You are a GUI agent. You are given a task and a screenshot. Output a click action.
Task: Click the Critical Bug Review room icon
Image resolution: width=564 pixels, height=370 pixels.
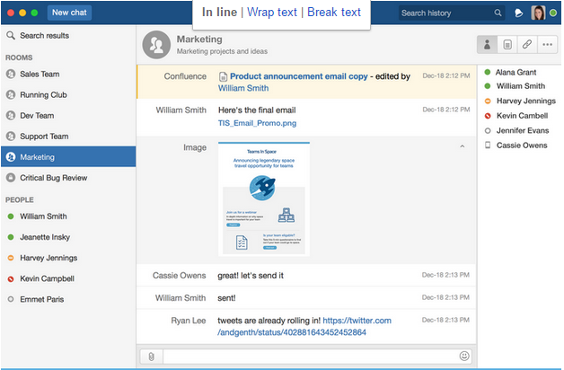pos(11,178)
